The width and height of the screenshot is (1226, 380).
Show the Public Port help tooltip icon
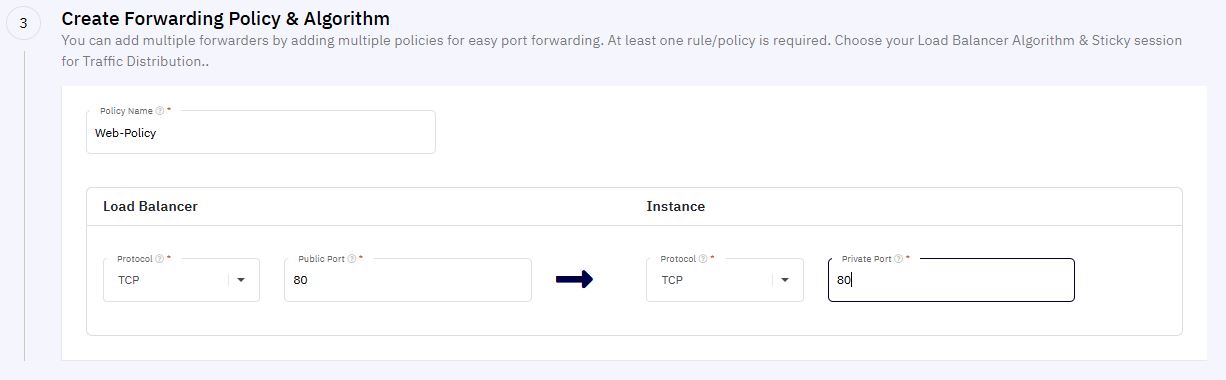(x=352, y=259)
